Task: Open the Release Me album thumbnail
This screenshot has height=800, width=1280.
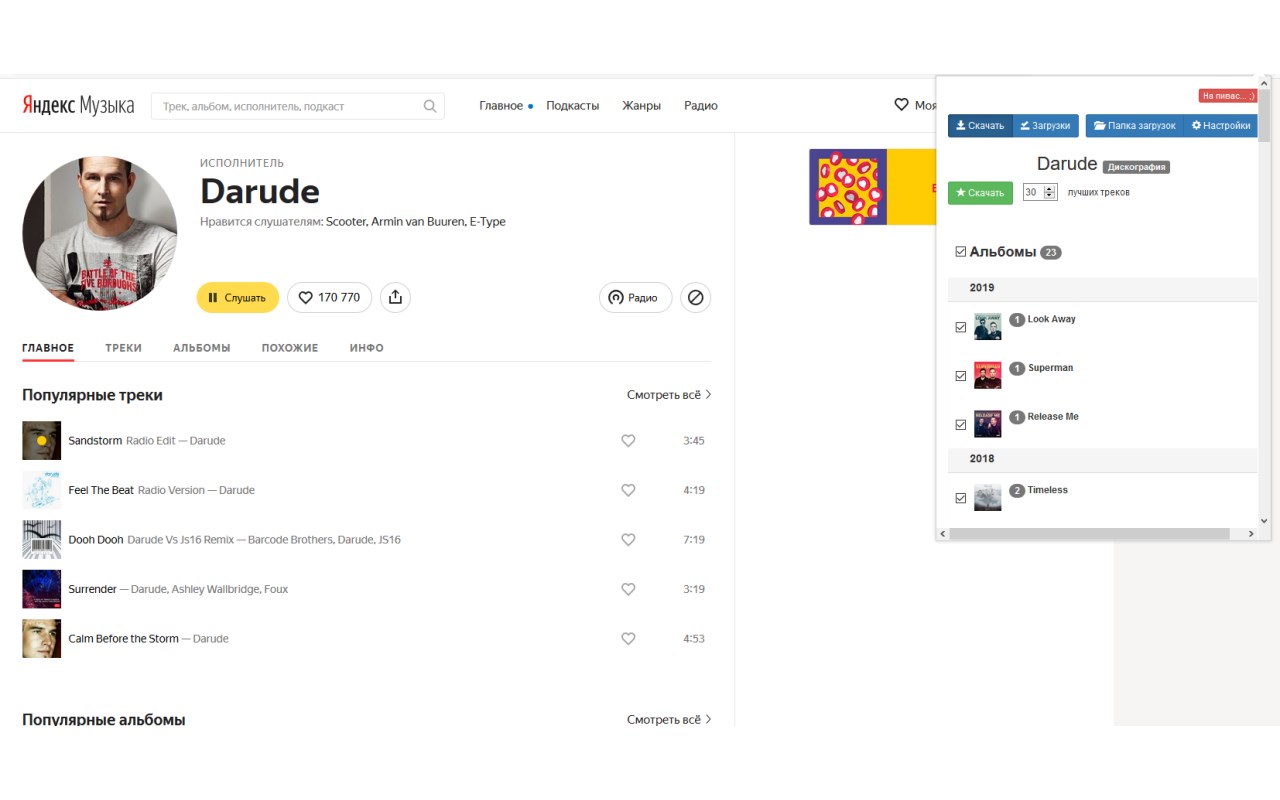Action: click(987, 424)
